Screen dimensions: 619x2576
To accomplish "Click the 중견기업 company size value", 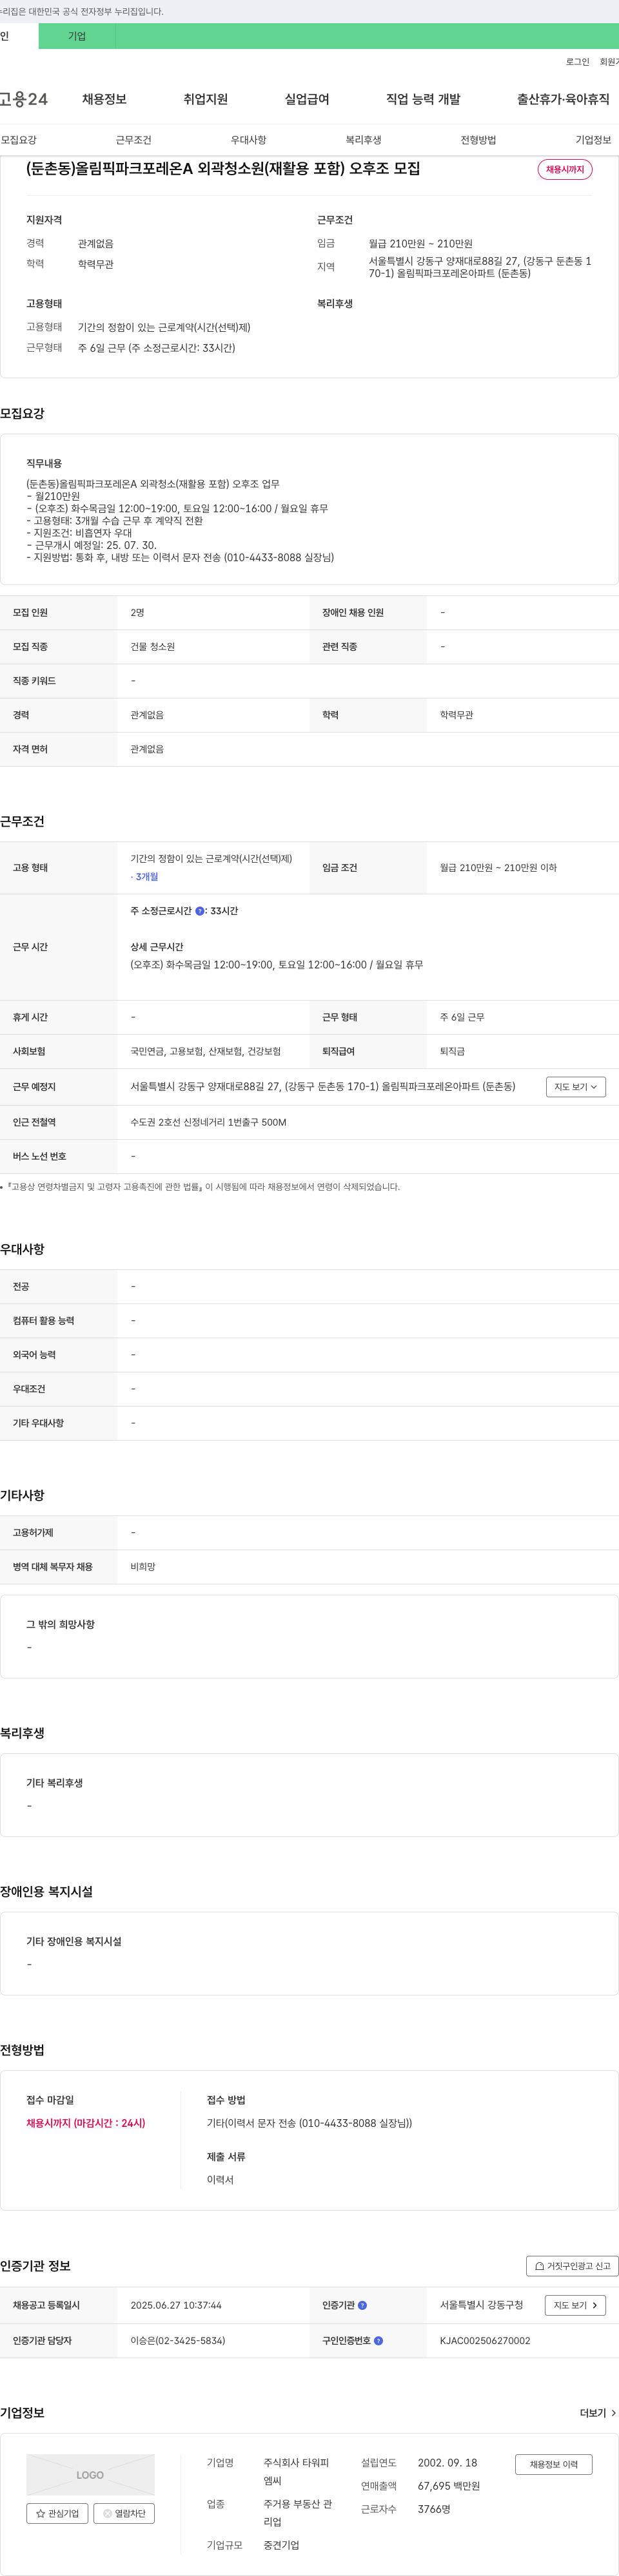I will point(281,2545).
